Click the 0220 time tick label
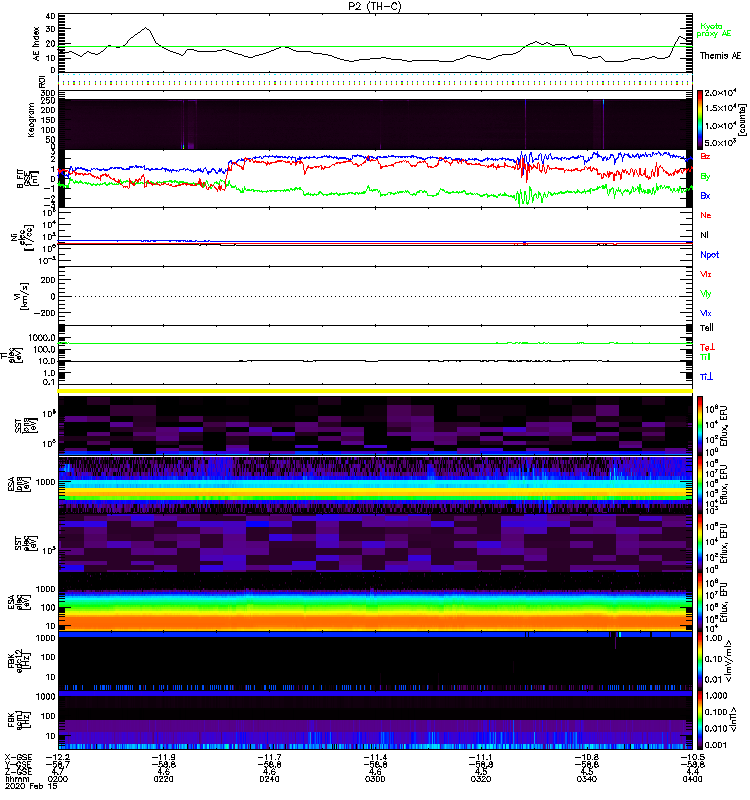Screen dimensions: 750x800 (163, 779)
